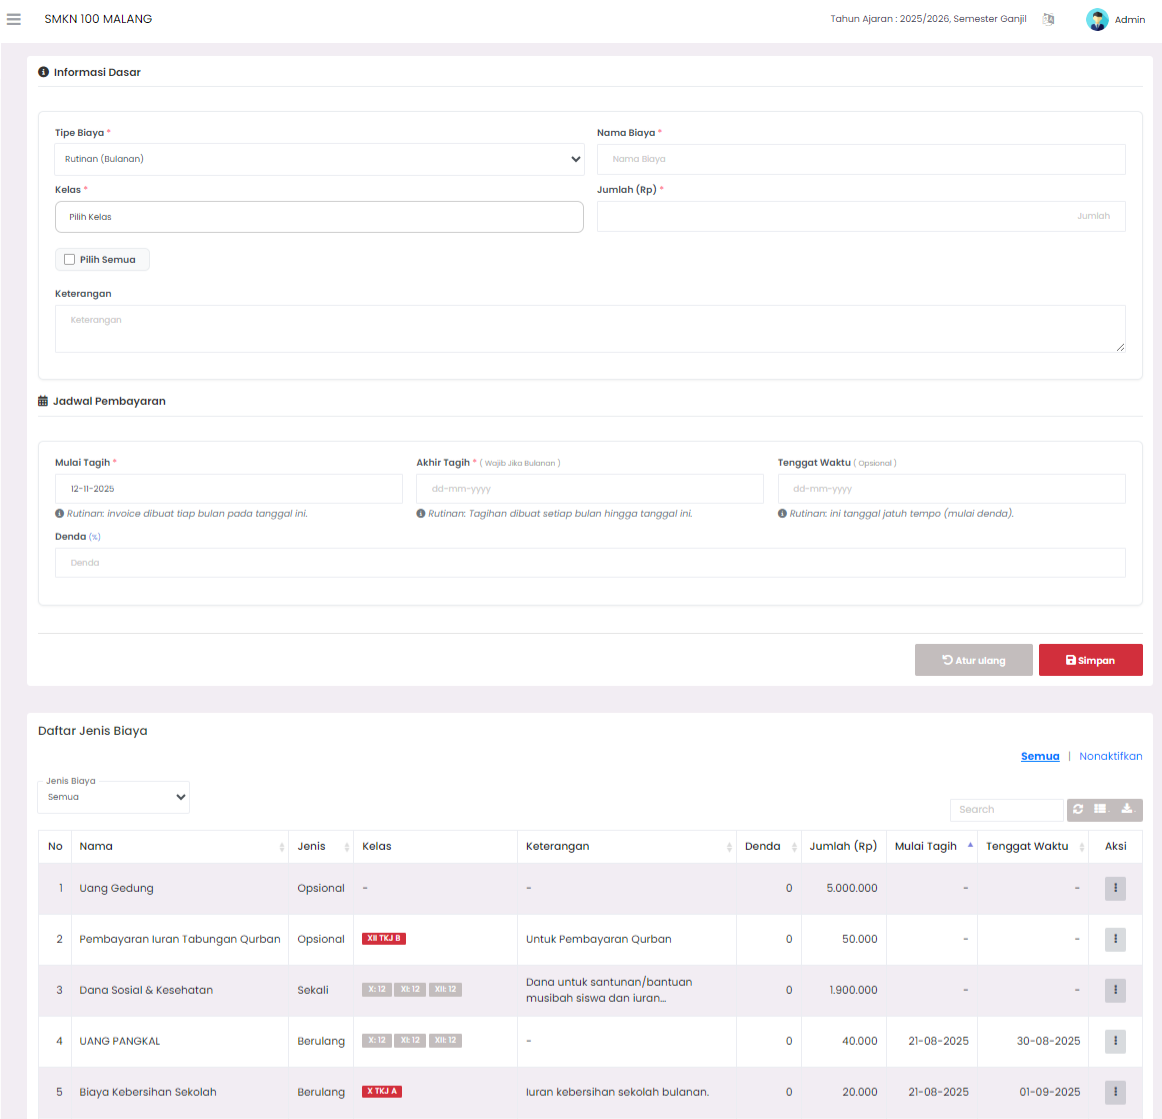The width and height of the screenshot is (1162, 1119).
Task: Refresh the fee list table
Action: pyautogui.click(x=1078, y=809)
